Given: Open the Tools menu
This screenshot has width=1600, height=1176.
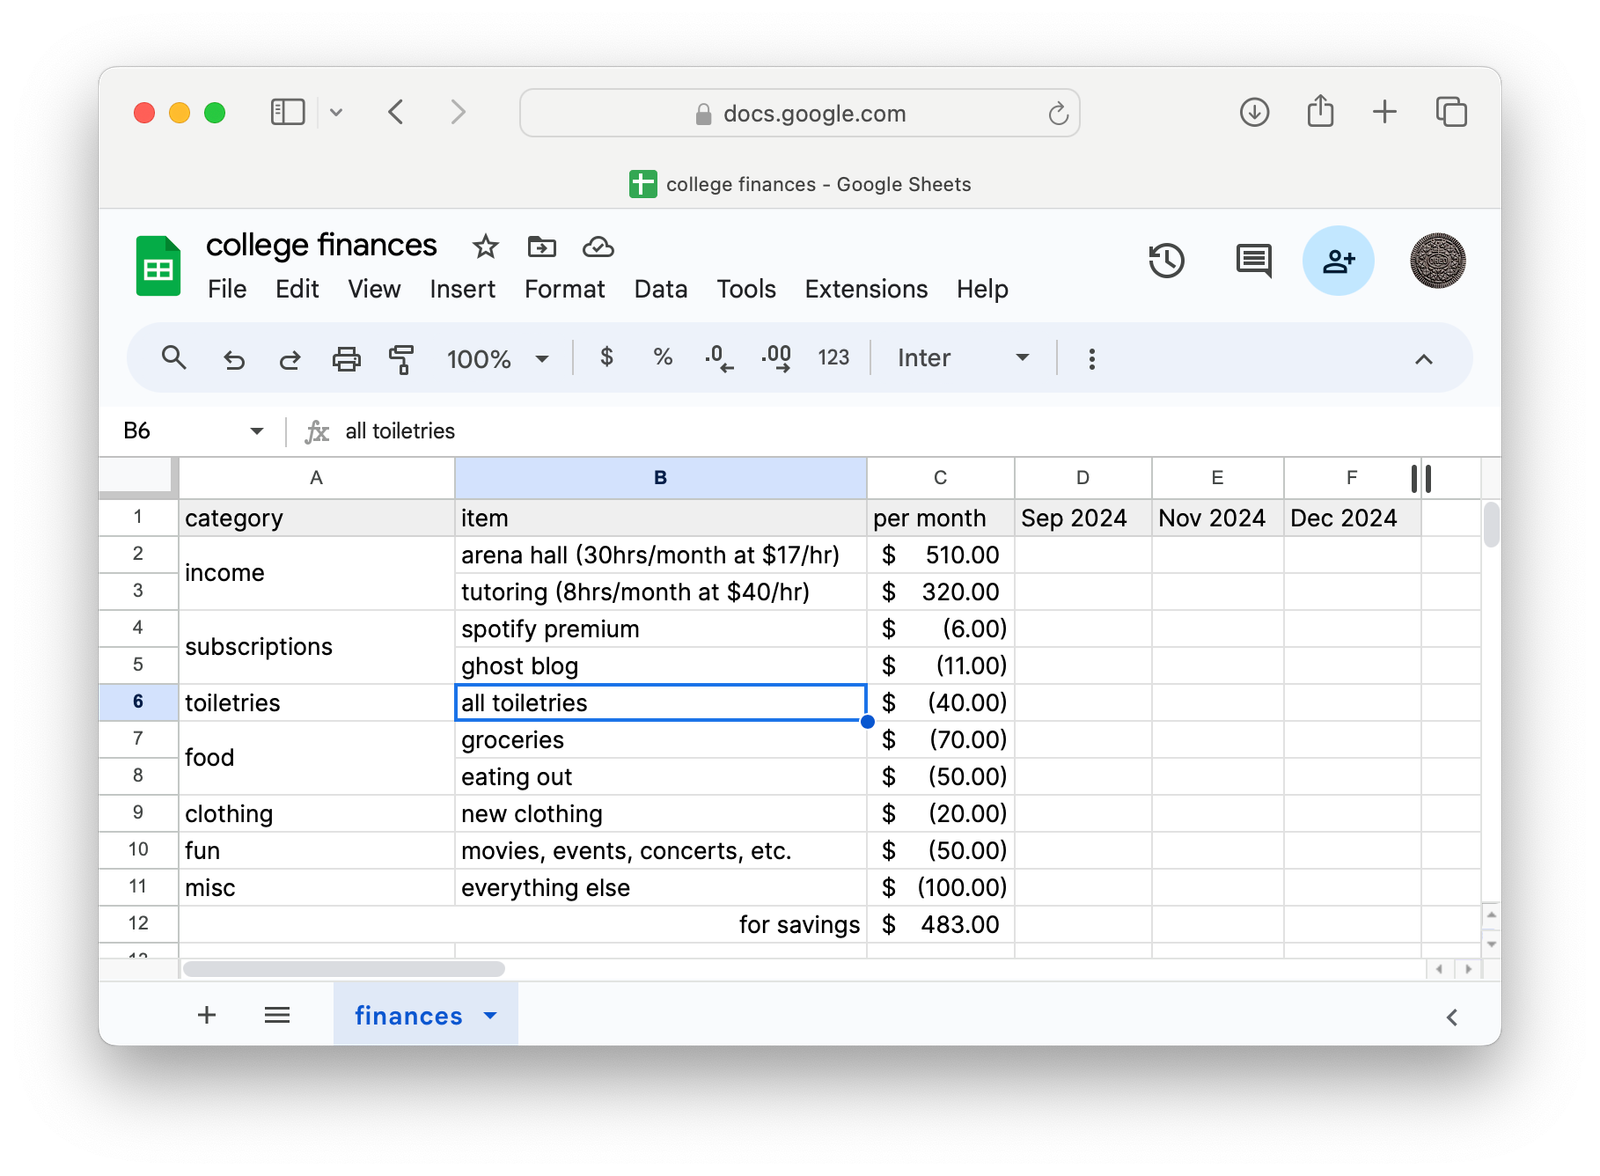Looking at the screenshot, I should pyautogui.click(x=746, y=289).
